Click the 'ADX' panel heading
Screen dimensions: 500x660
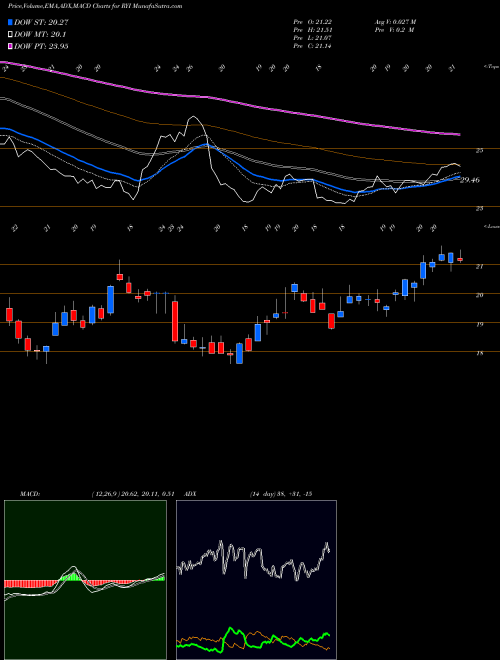tap(190, 494)
